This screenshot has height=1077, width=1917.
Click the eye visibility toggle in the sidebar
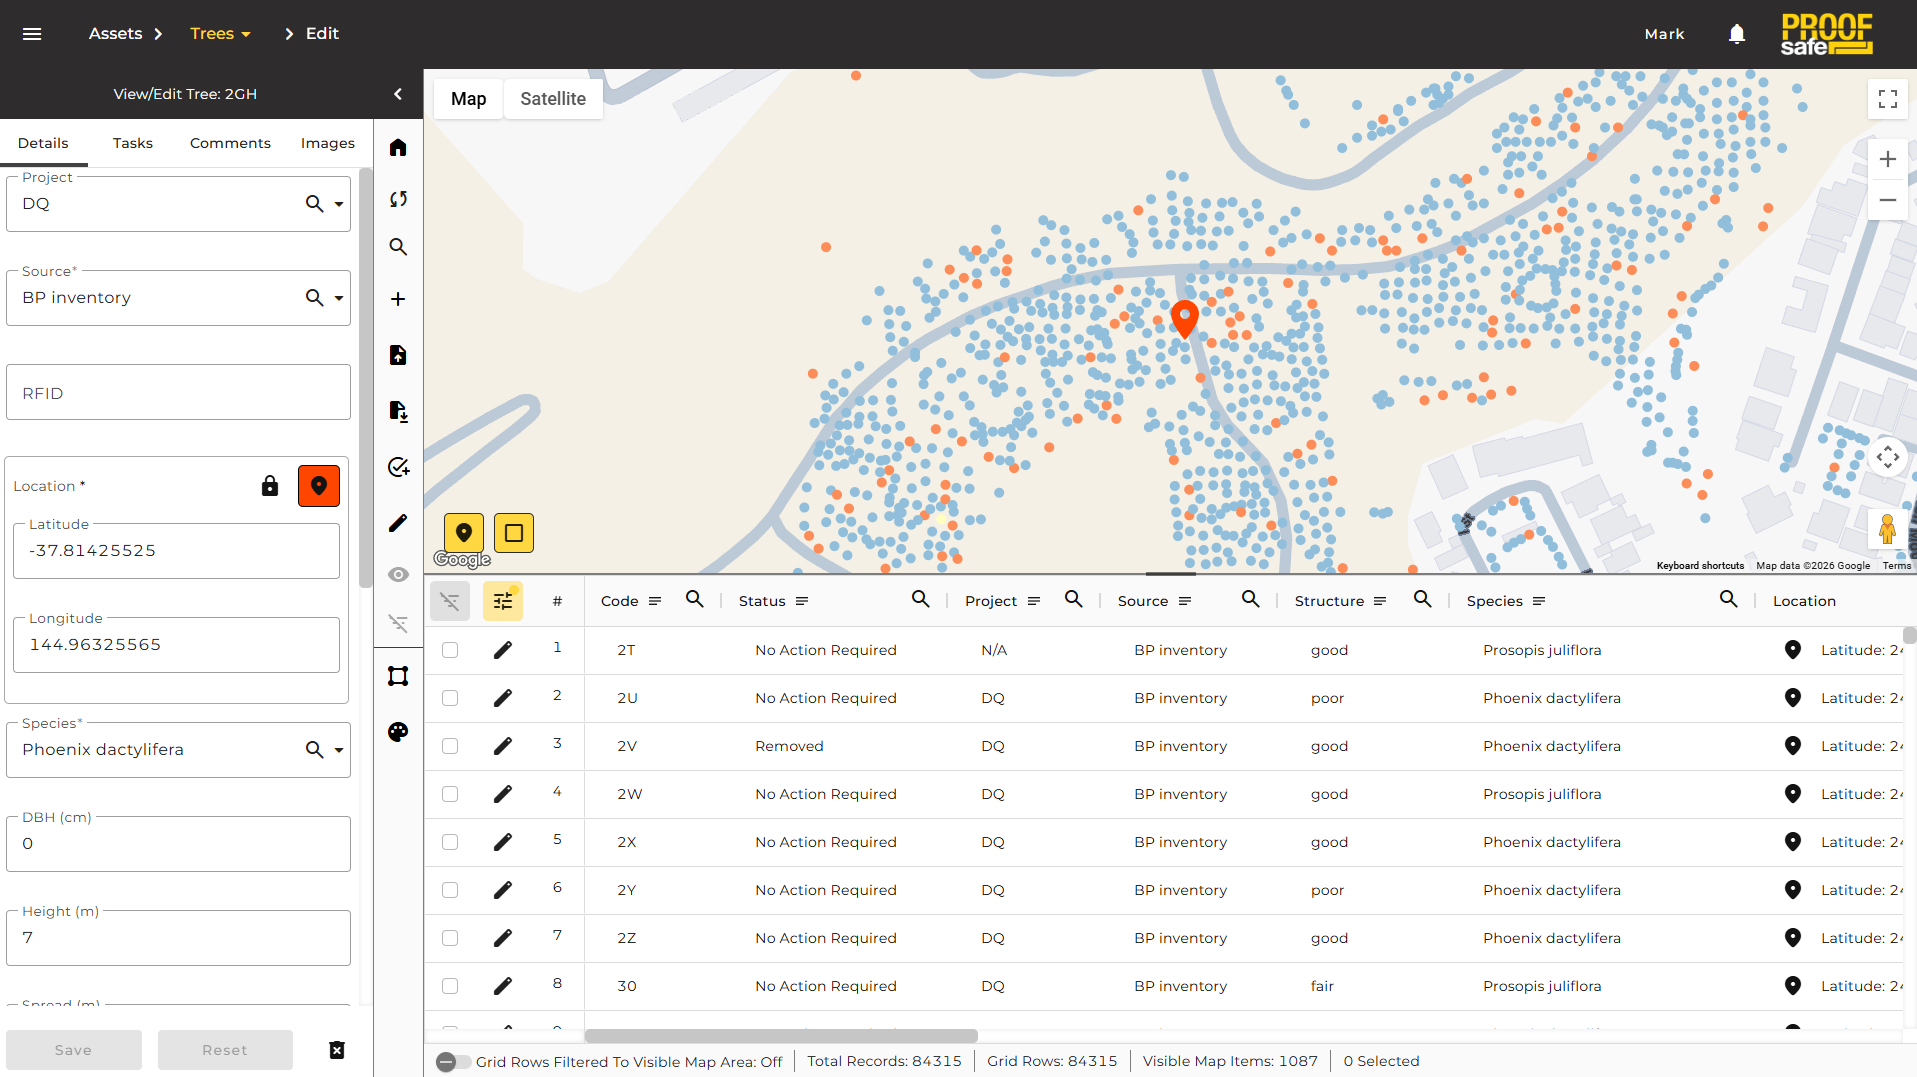click(398, 575)
